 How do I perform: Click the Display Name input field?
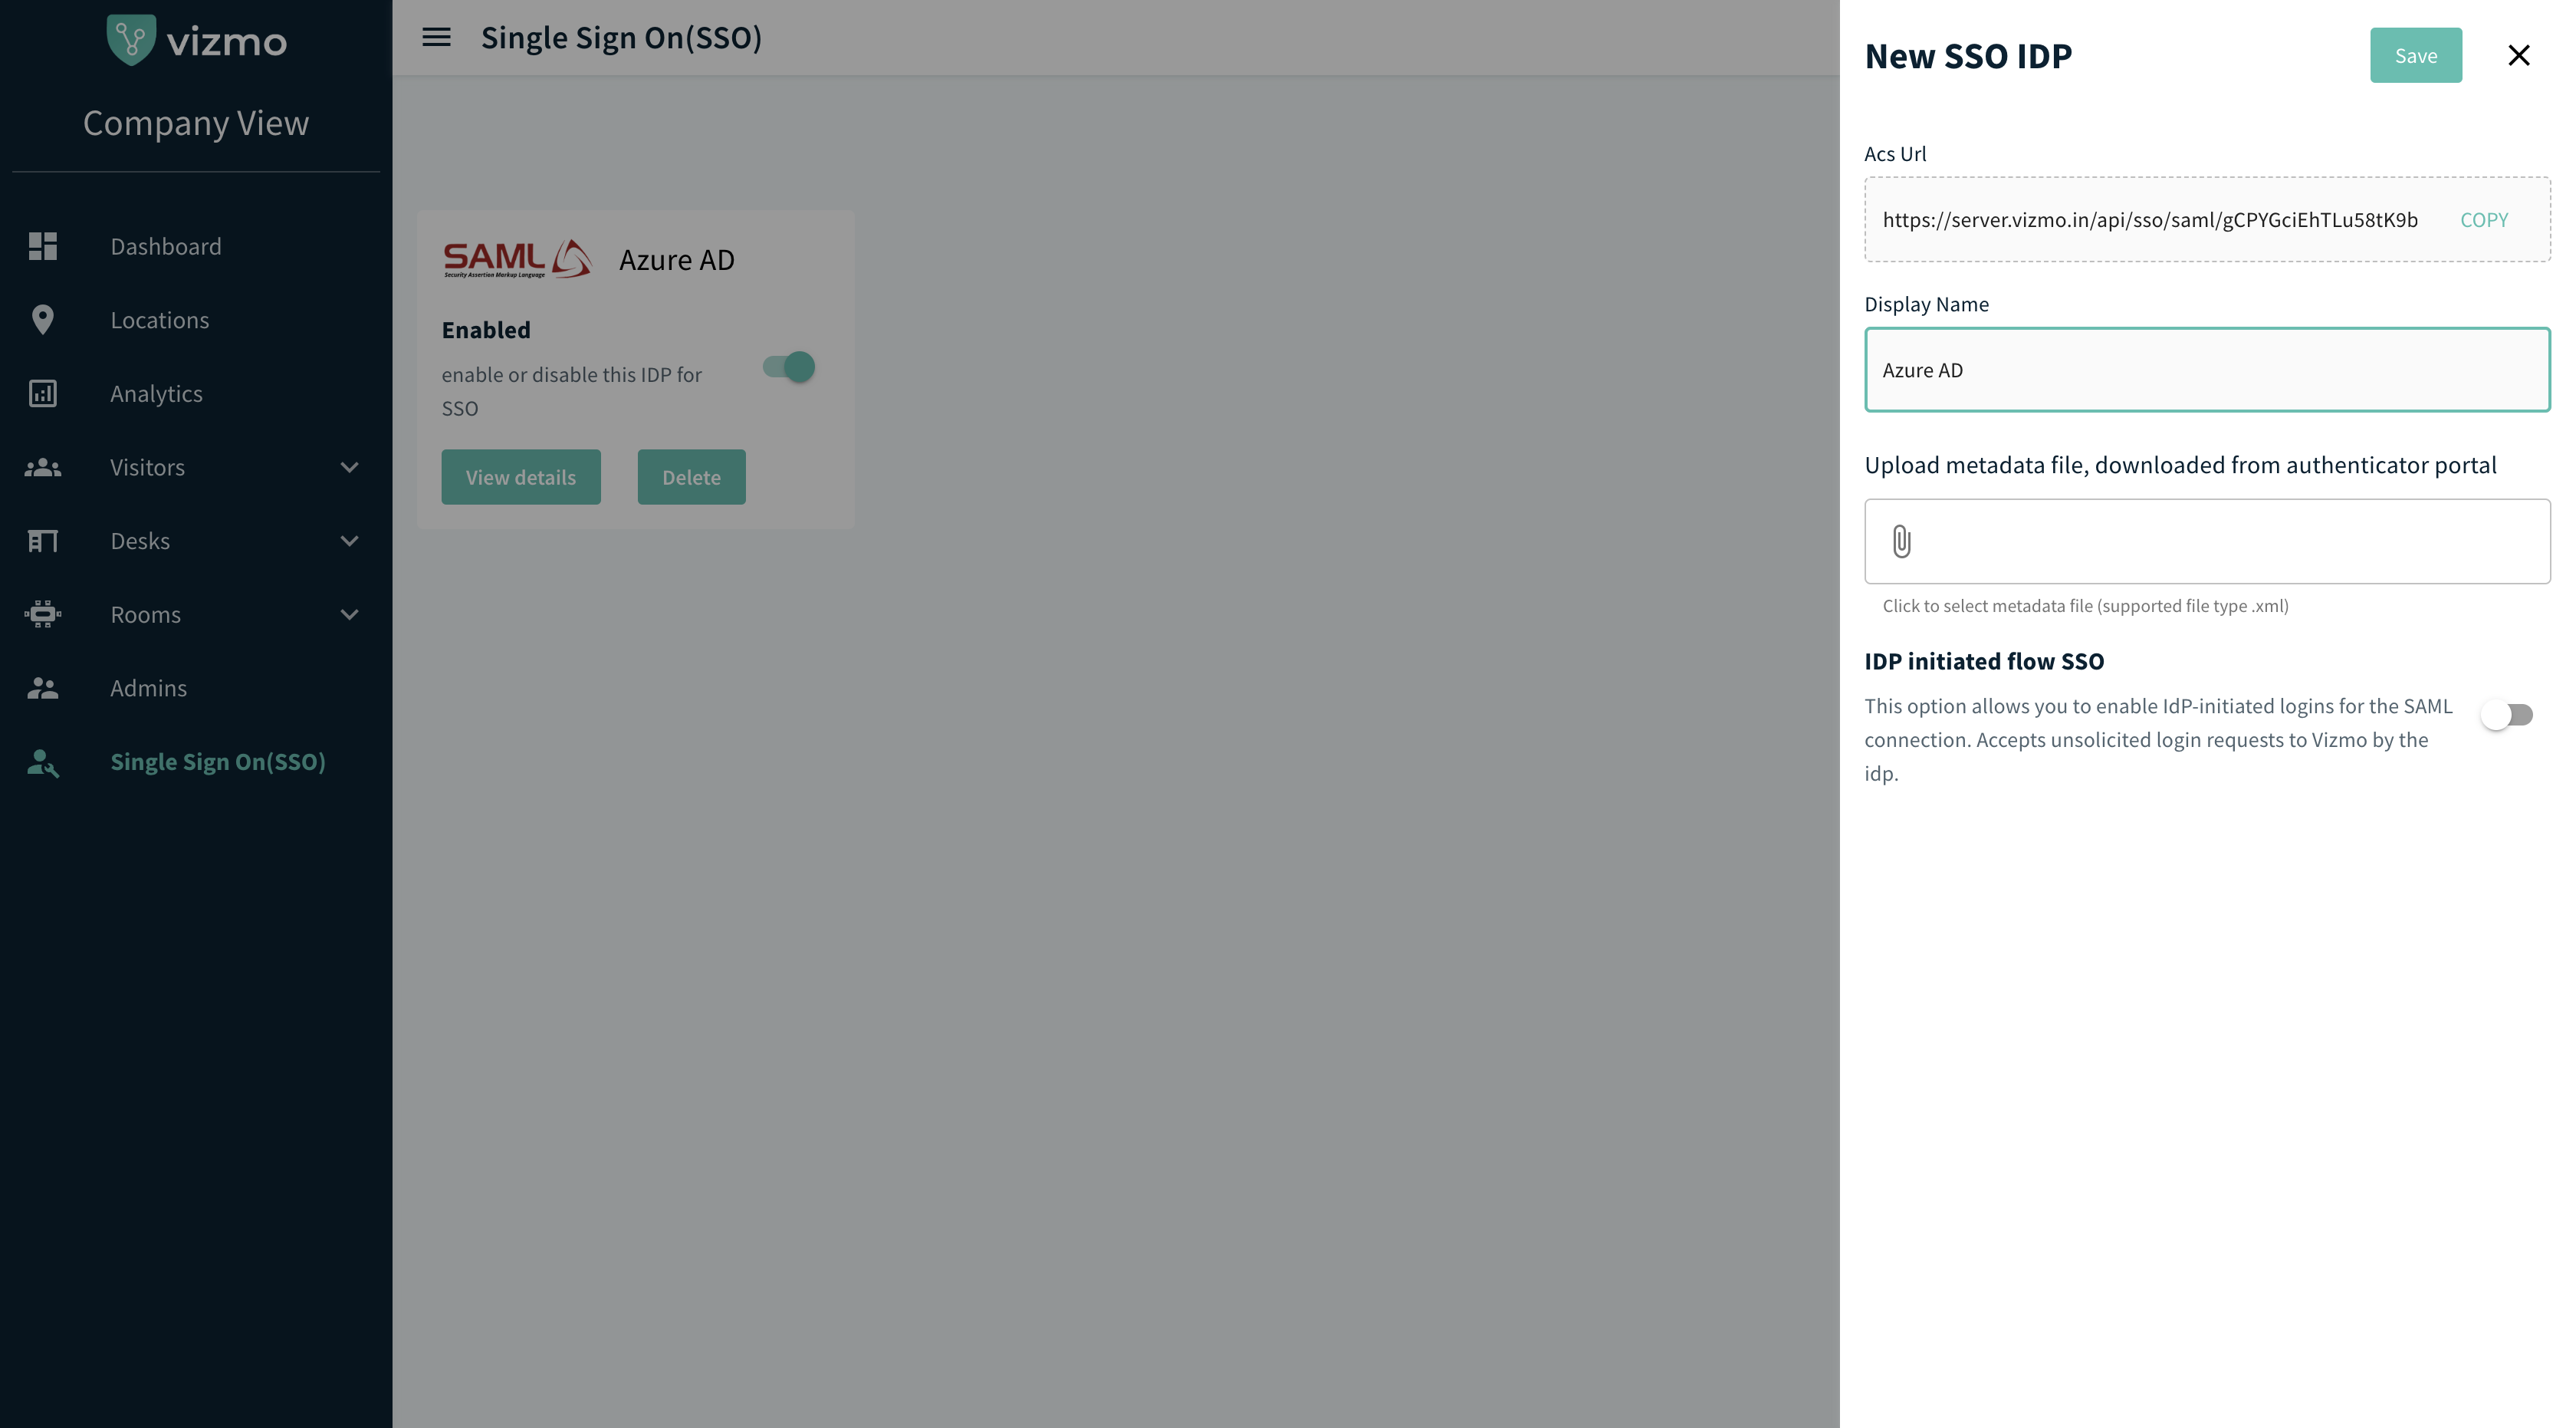(x=2206, y=369)
